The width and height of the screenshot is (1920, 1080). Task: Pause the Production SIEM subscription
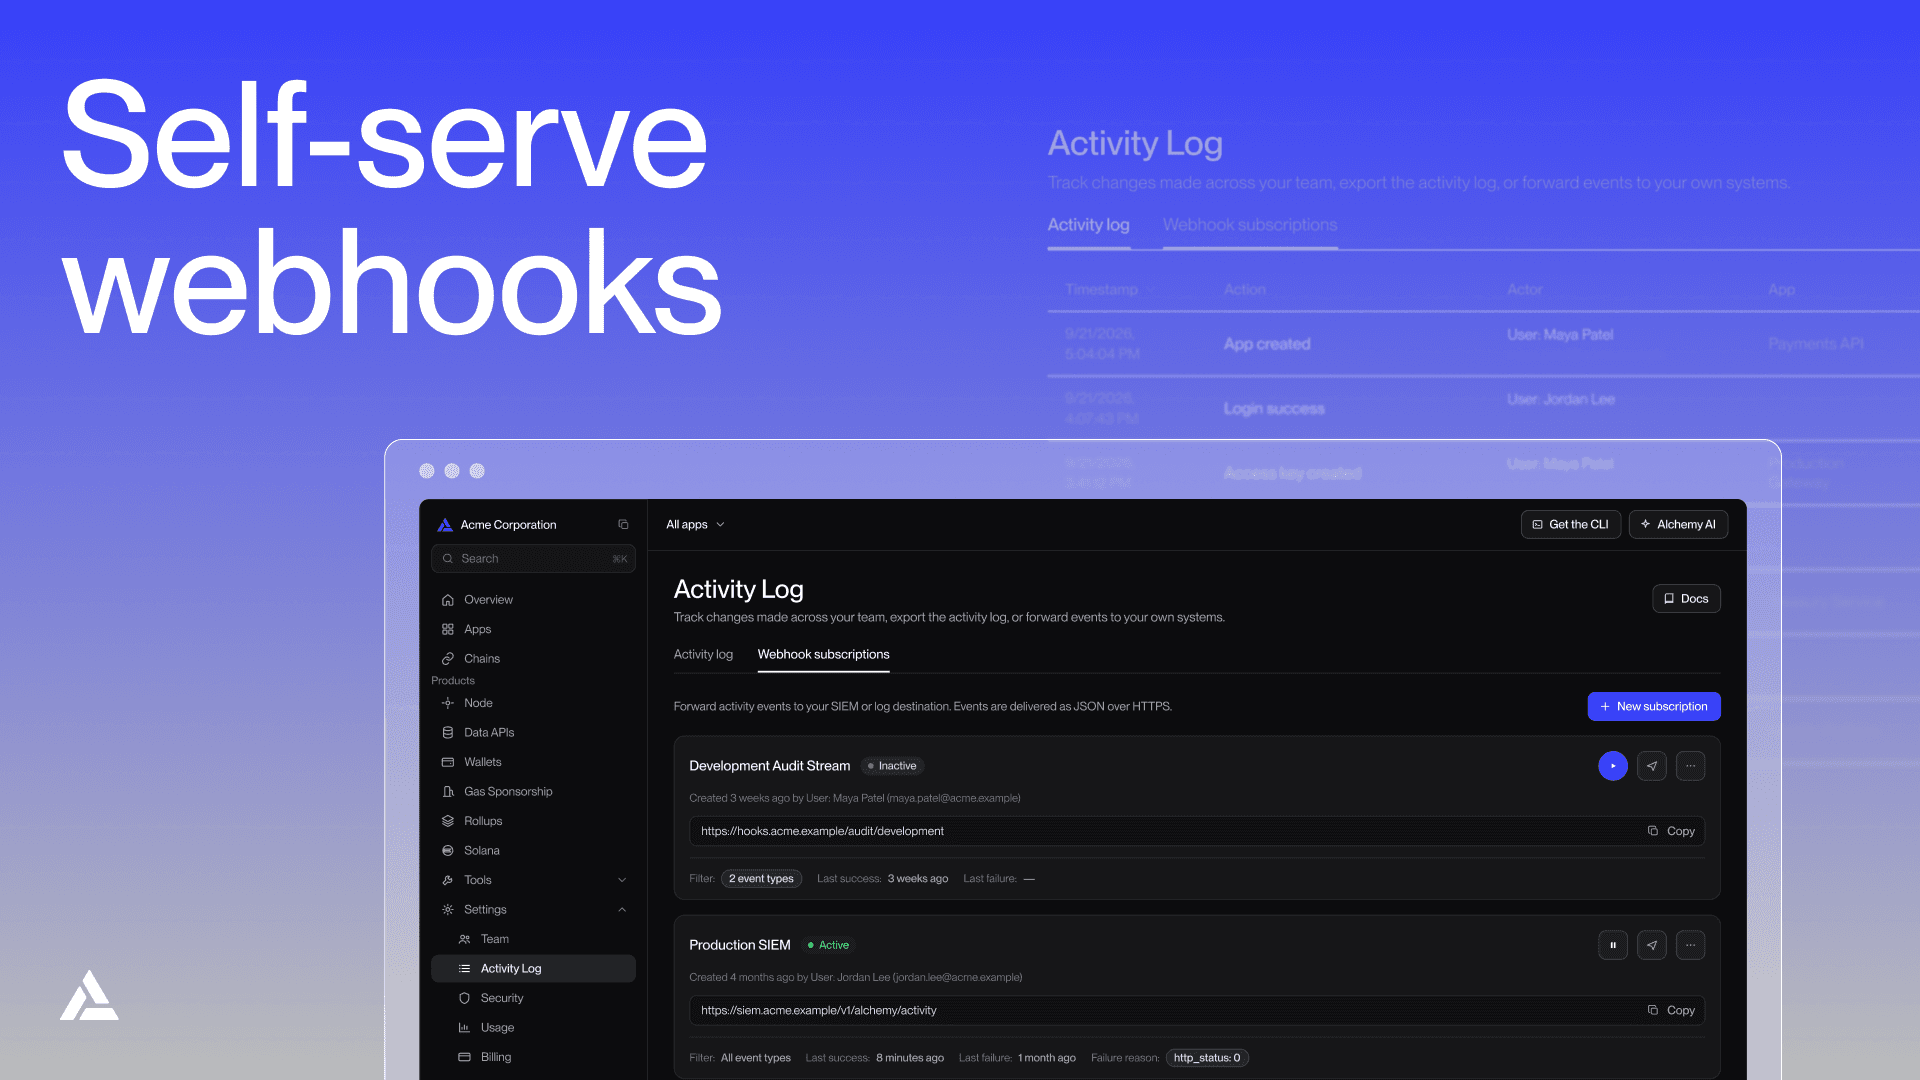[1613, 945]
